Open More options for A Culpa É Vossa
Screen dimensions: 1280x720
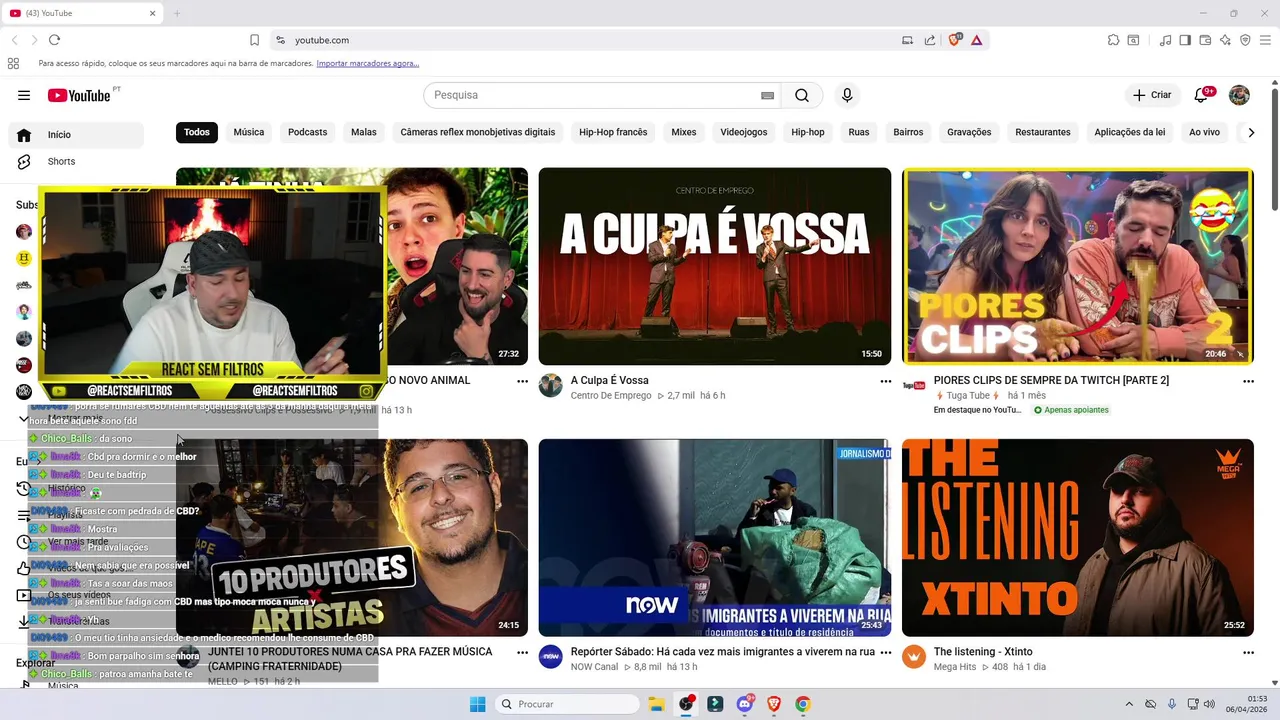click(x=885, y=381)
